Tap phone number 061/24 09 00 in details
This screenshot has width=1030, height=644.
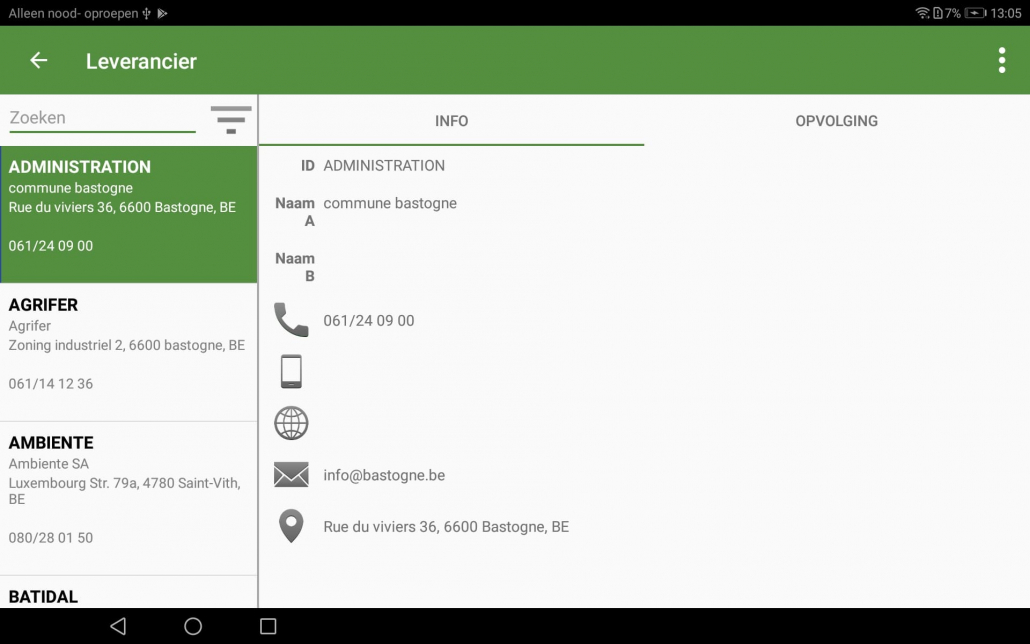coord(369,321)
